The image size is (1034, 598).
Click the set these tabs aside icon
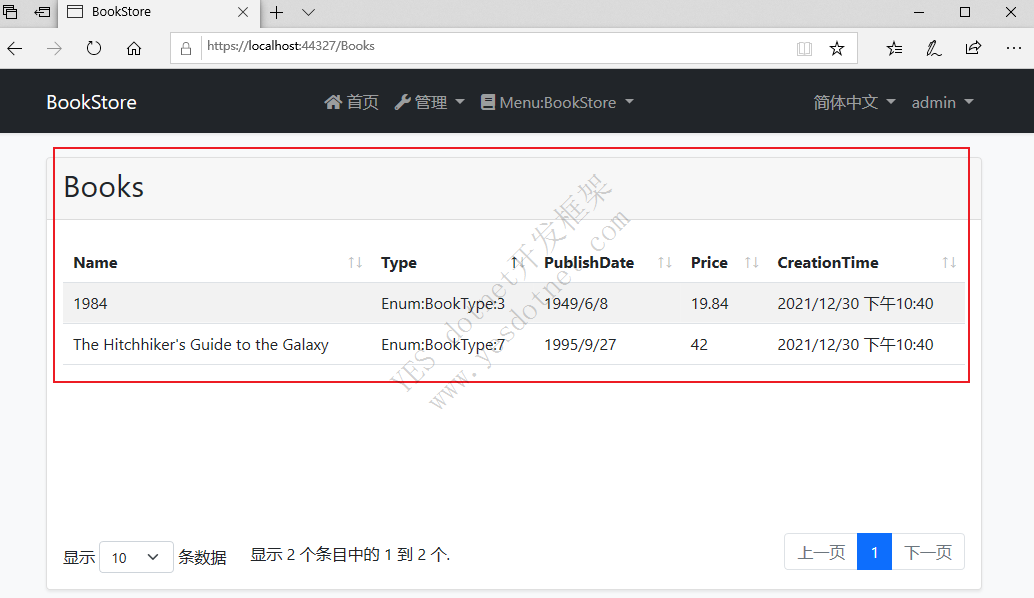tap(42, 12)
